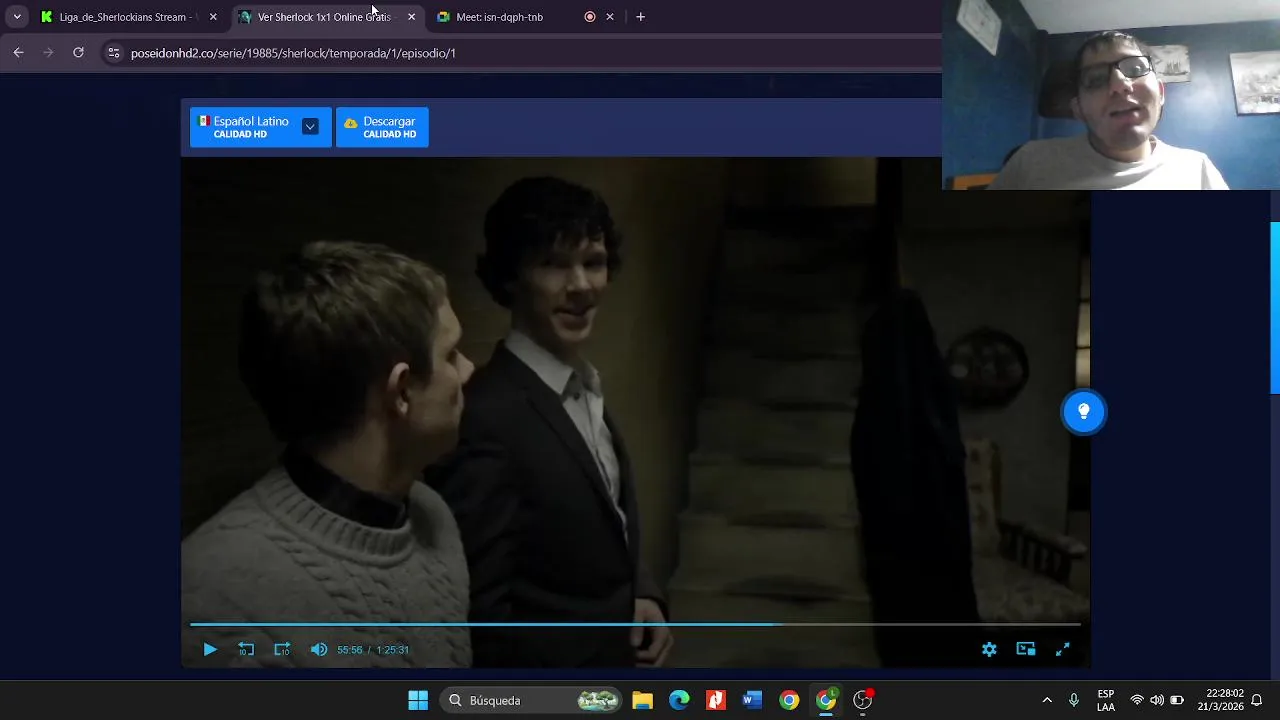The width and height of the screenshot is (1280, 720).
Task: Click the webcam overlay thumbnail
Action: 1111,95
